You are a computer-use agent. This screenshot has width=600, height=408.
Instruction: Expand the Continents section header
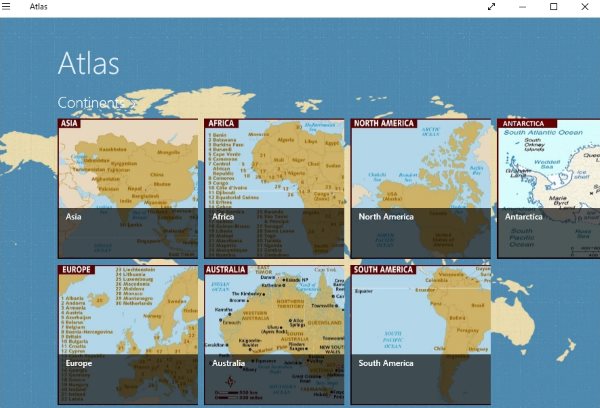point(97,103)
